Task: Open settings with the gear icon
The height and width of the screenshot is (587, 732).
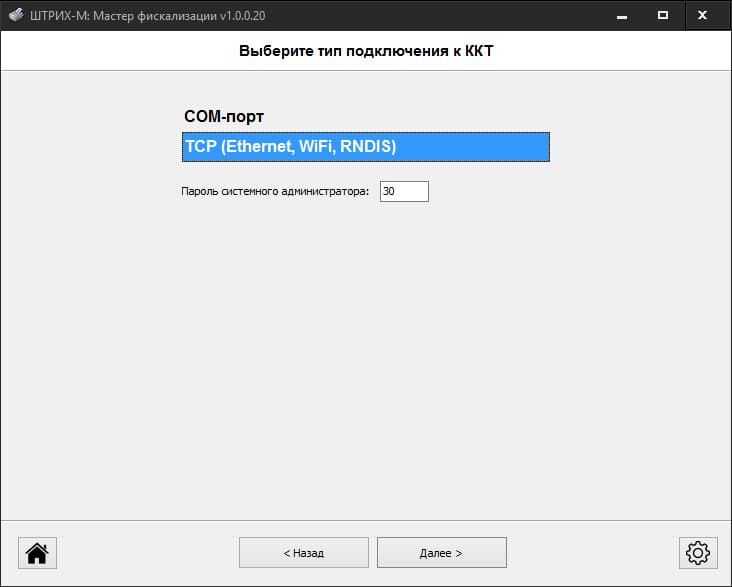Action: click(698, 553)
